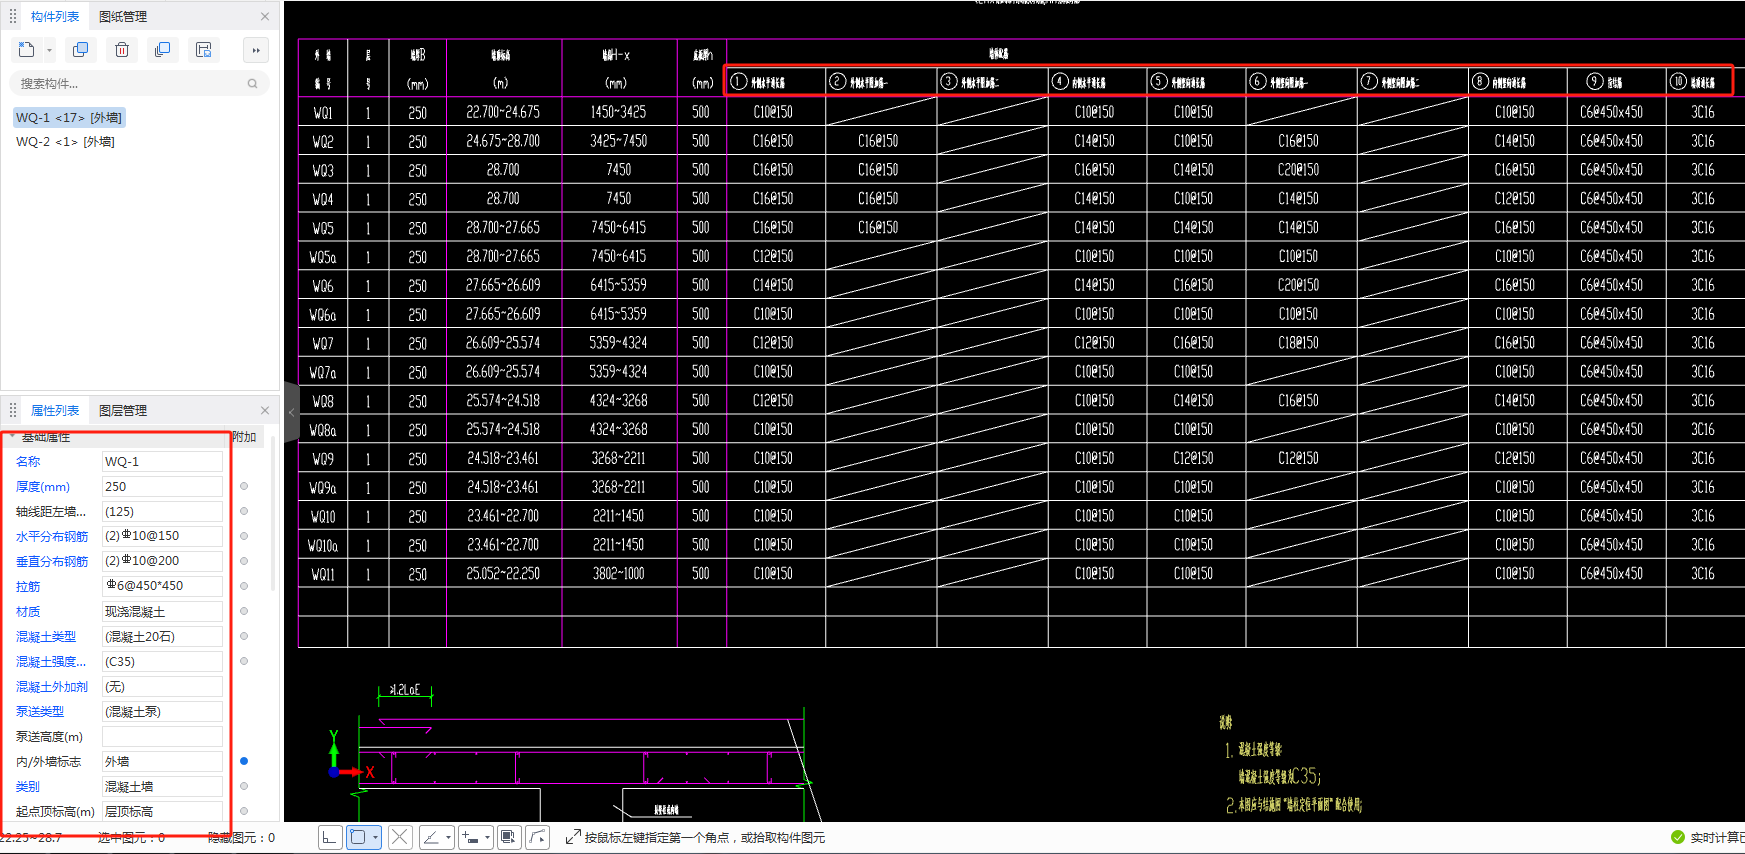Toggle the 混凝土类型 additional radio
Viewport: 1745px width, 854px height.
pos(244,637)
